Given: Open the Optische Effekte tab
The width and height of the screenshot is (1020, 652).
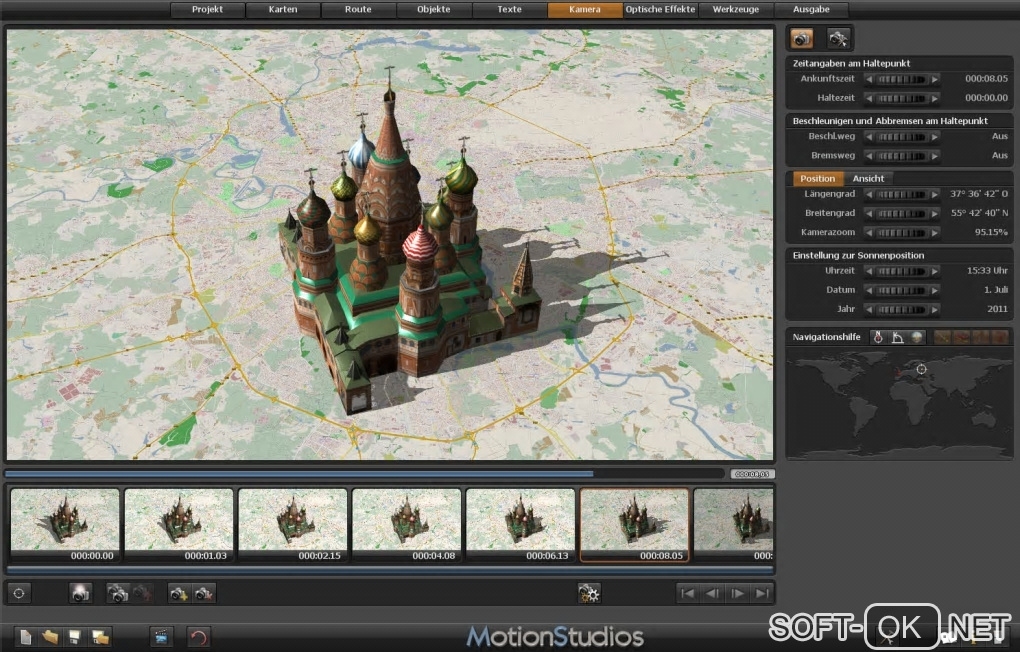Looking at the screenshot, I should point(660,10).
